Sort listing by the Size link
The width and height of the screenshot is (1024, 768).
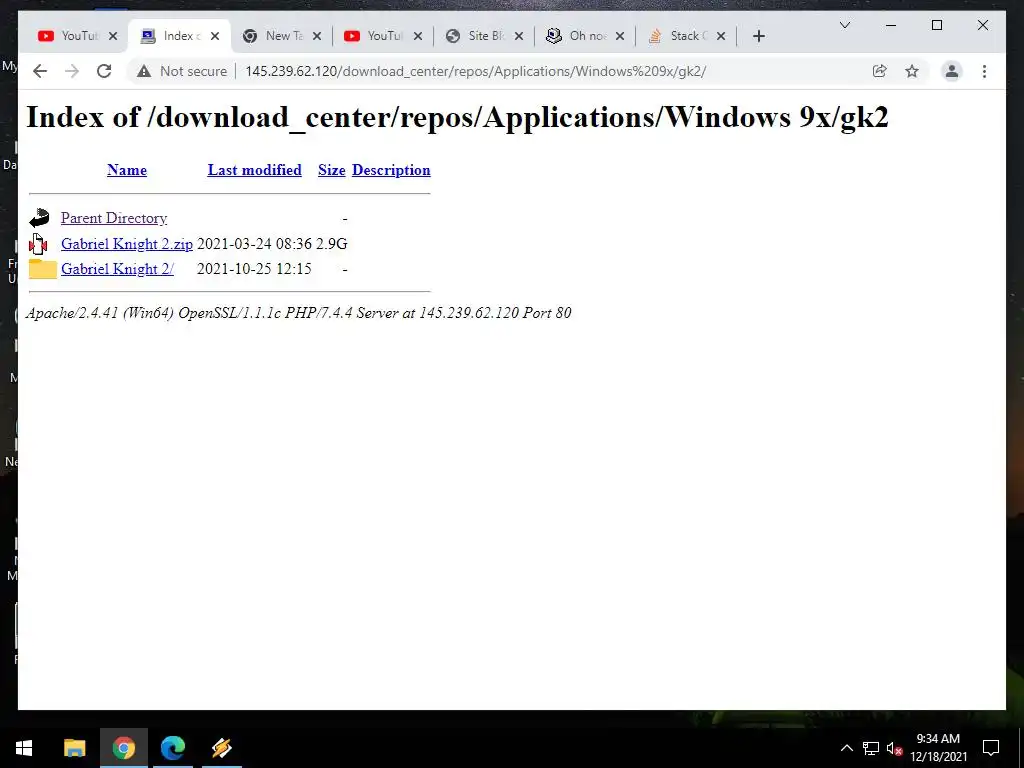point(332,170)
